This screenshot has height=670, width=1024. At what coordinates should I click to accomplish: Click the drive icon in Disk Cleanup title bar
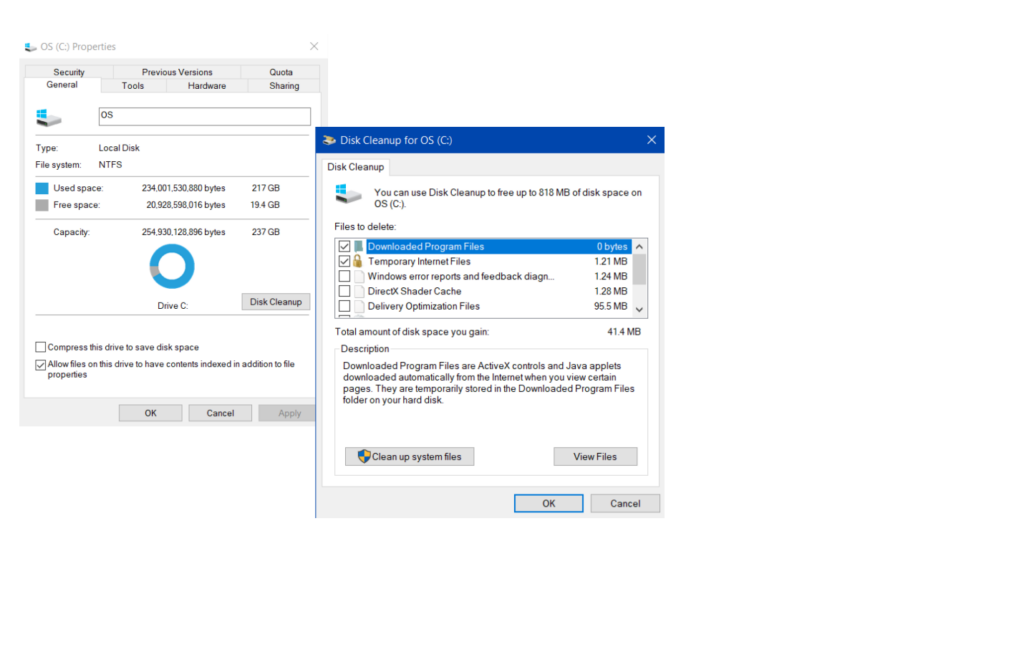(330, 140)
